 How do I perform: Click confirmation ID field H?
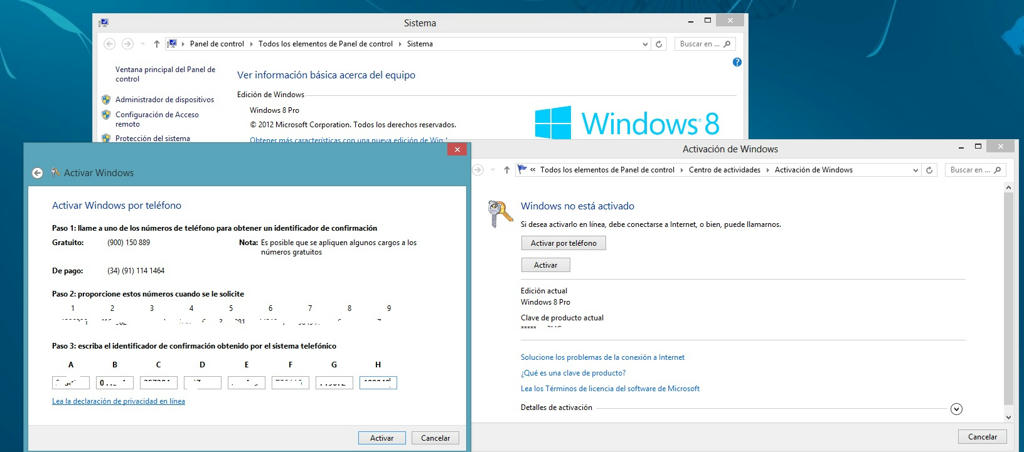[x=378, y=383]
